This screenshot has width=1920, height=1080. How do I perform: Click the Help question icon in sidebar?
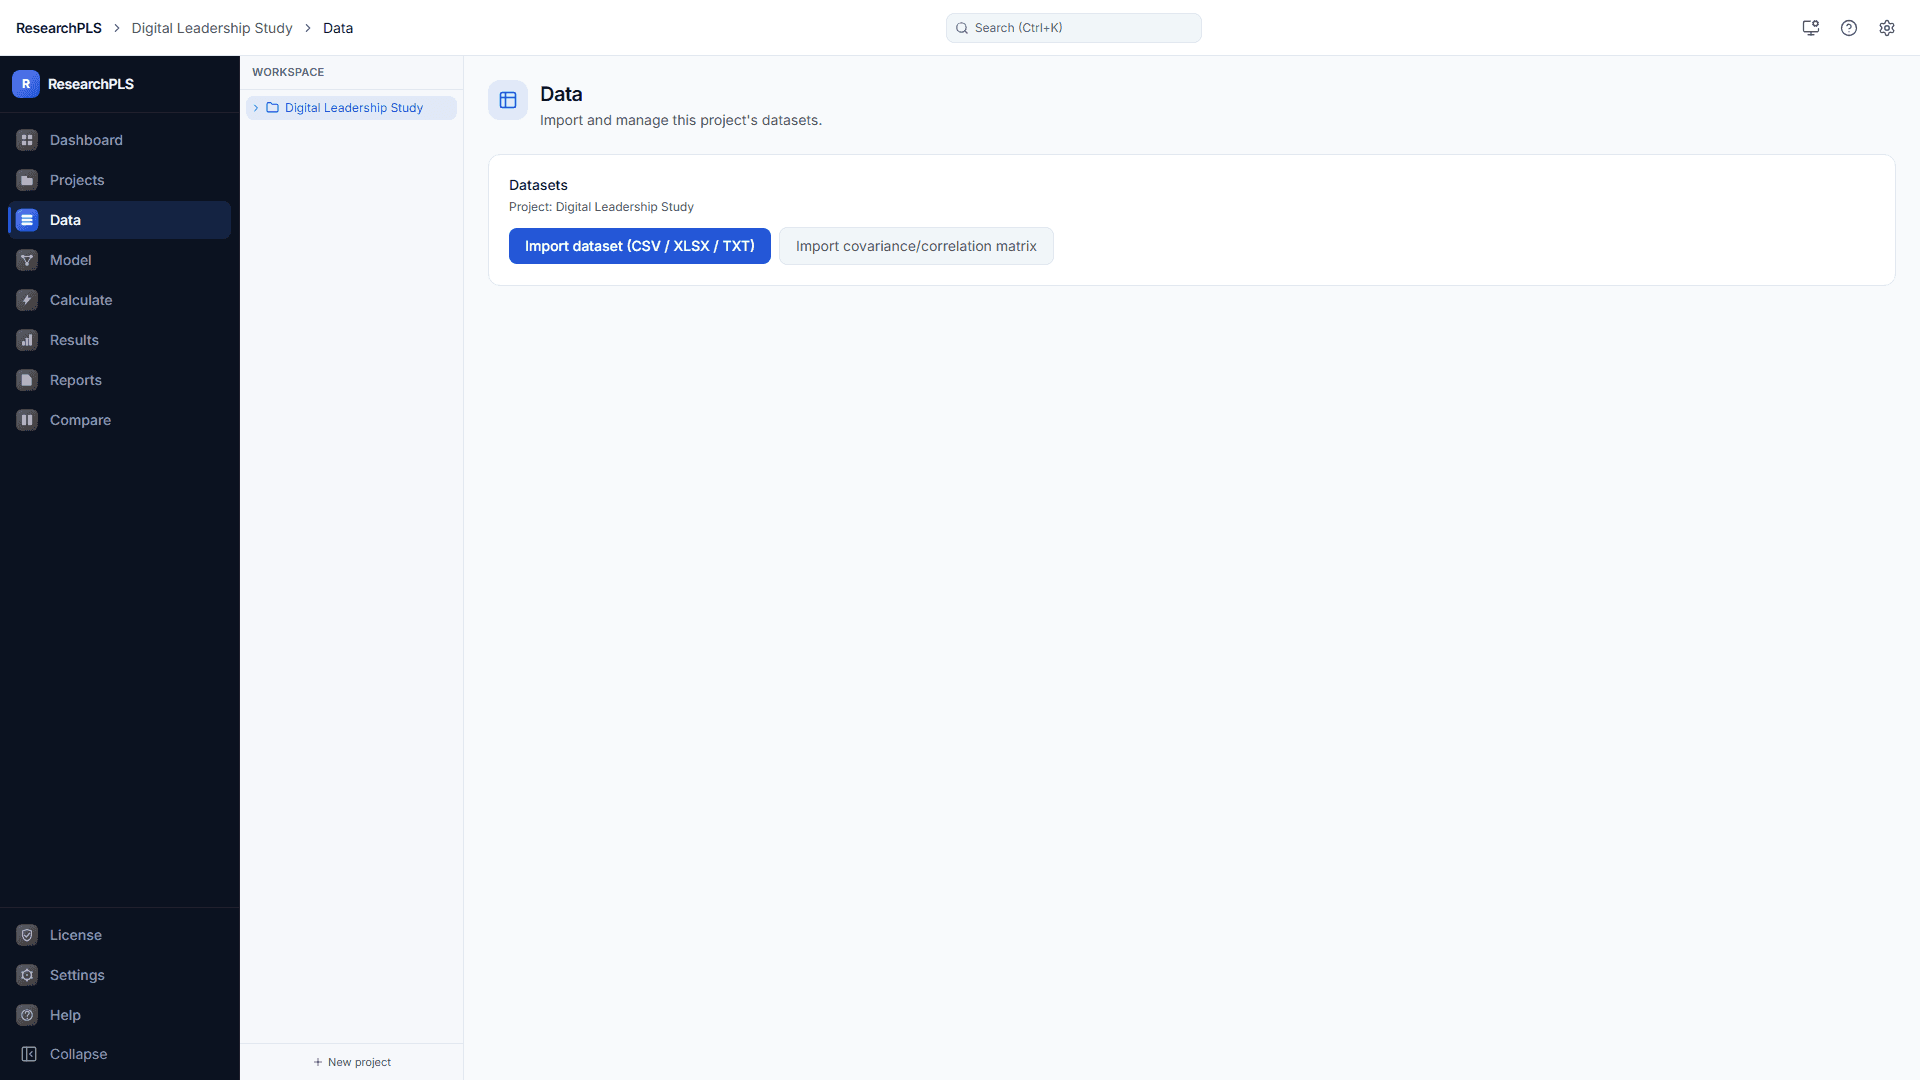tap(27, 1015)
